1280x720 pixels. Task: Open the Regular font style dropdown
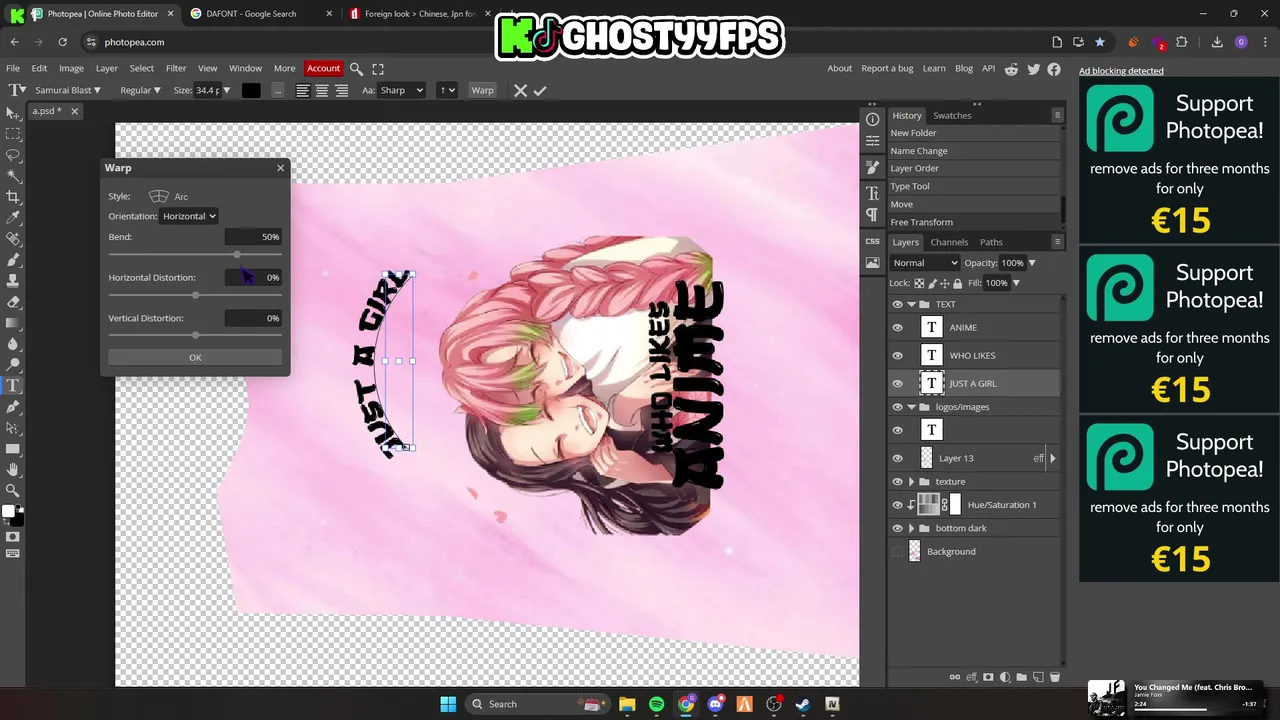point(140,90)
